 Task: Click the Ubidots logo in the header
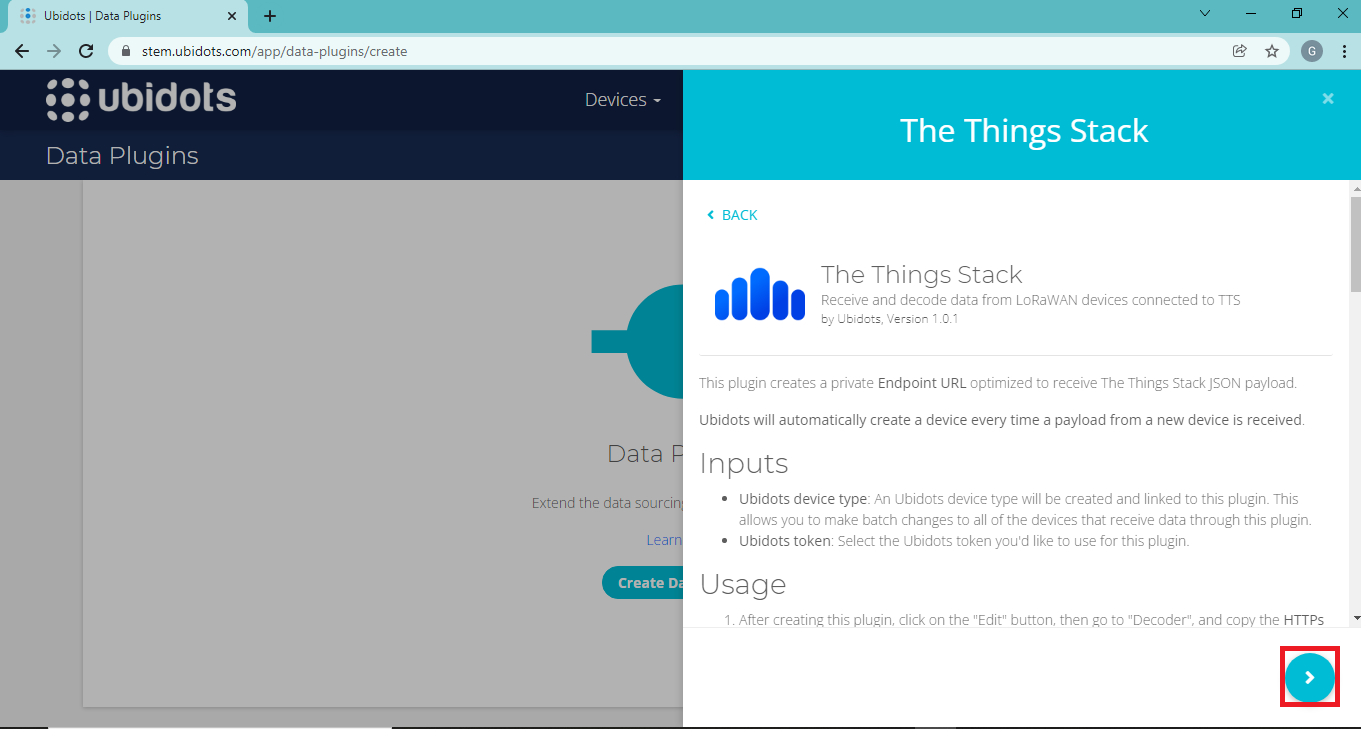pos(141,99)
